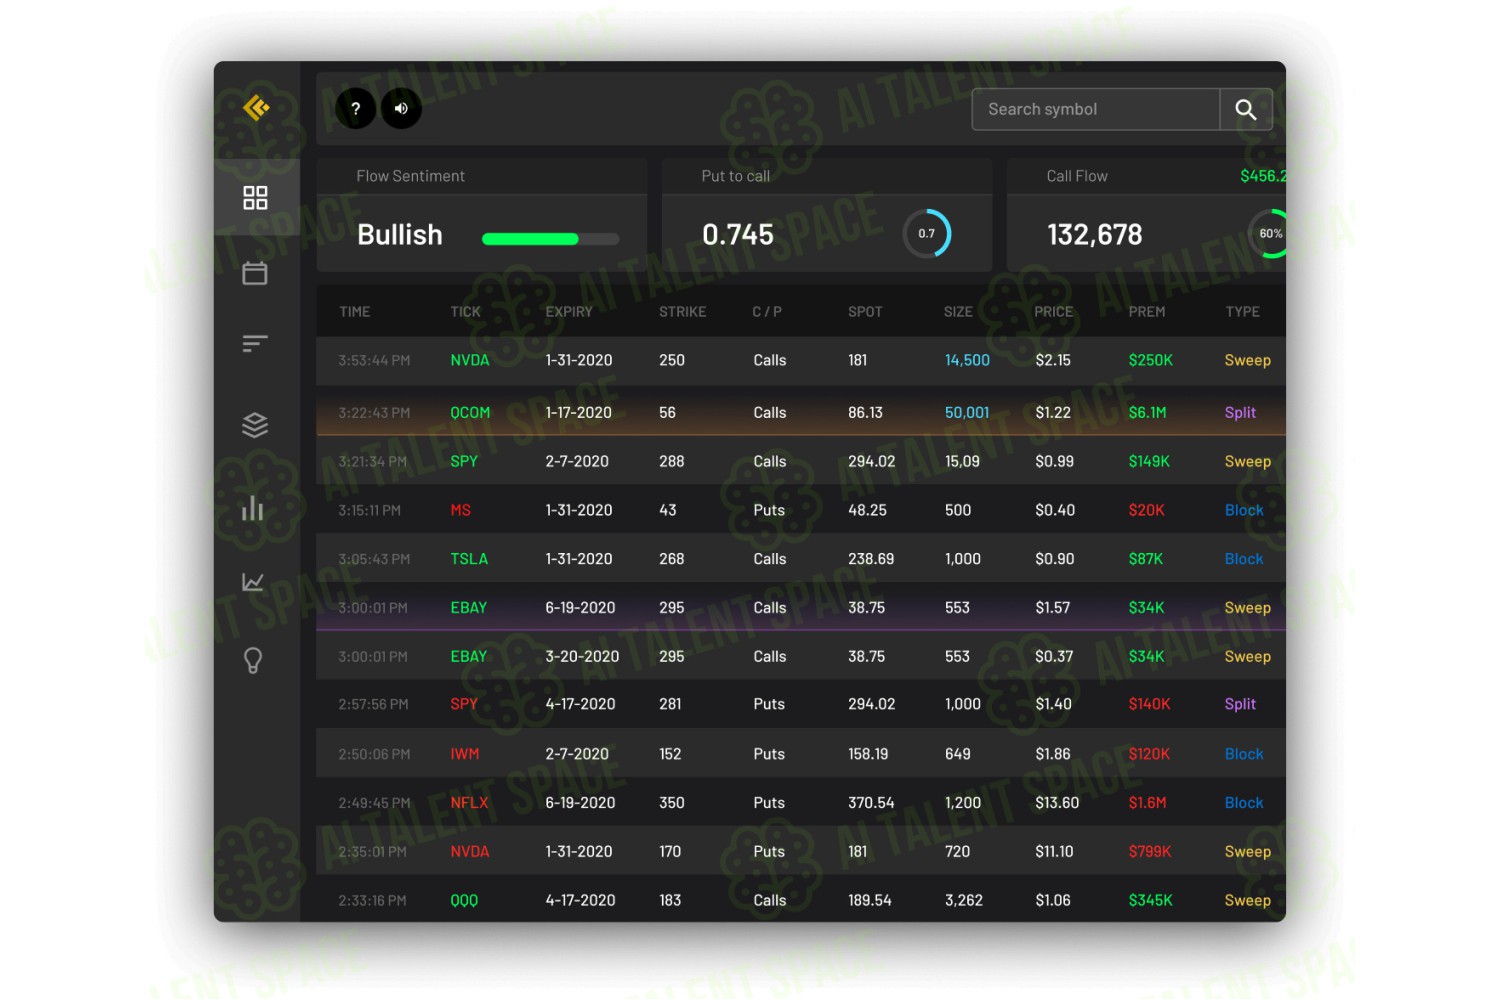Sort by the PRICE column header
The width and height of the screenshot is (1500, 1000).
(x=1053, y=312)
